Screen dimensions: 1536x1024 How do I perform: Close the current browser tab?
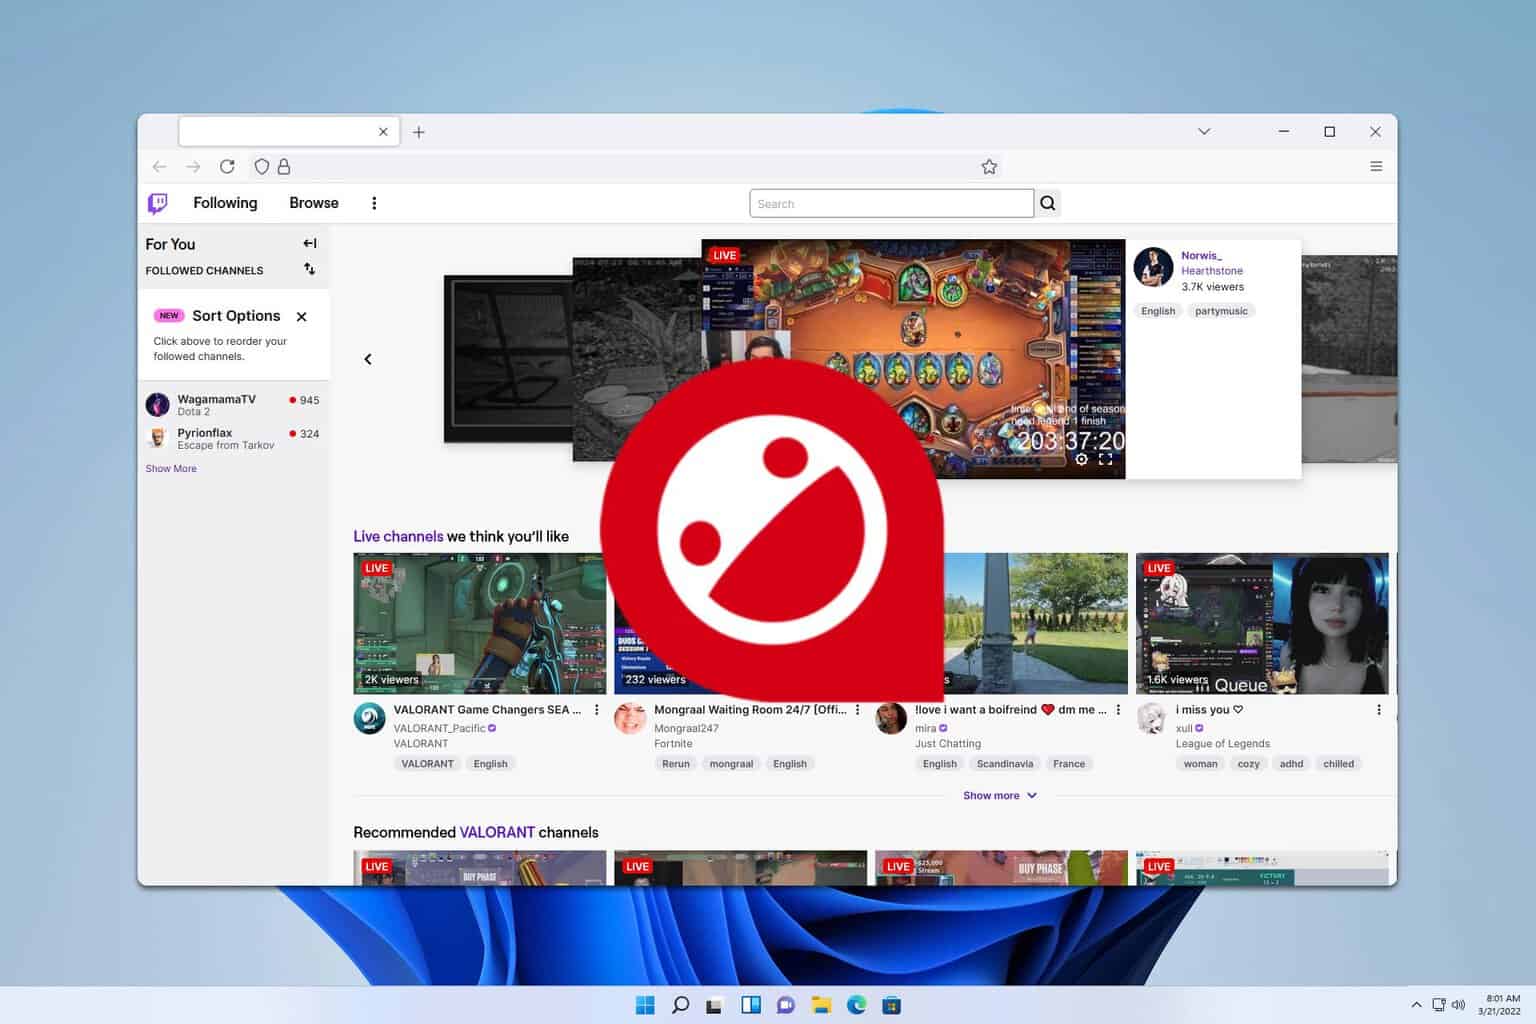(x=383, y=132)
